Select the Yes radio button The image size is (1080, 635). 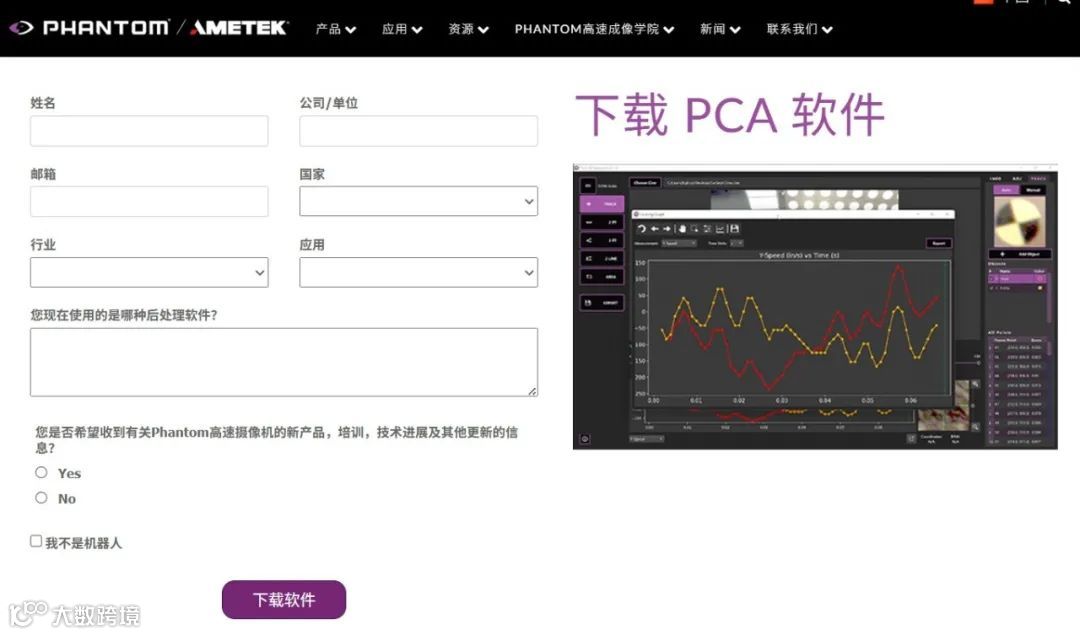(x=41, y=472)
